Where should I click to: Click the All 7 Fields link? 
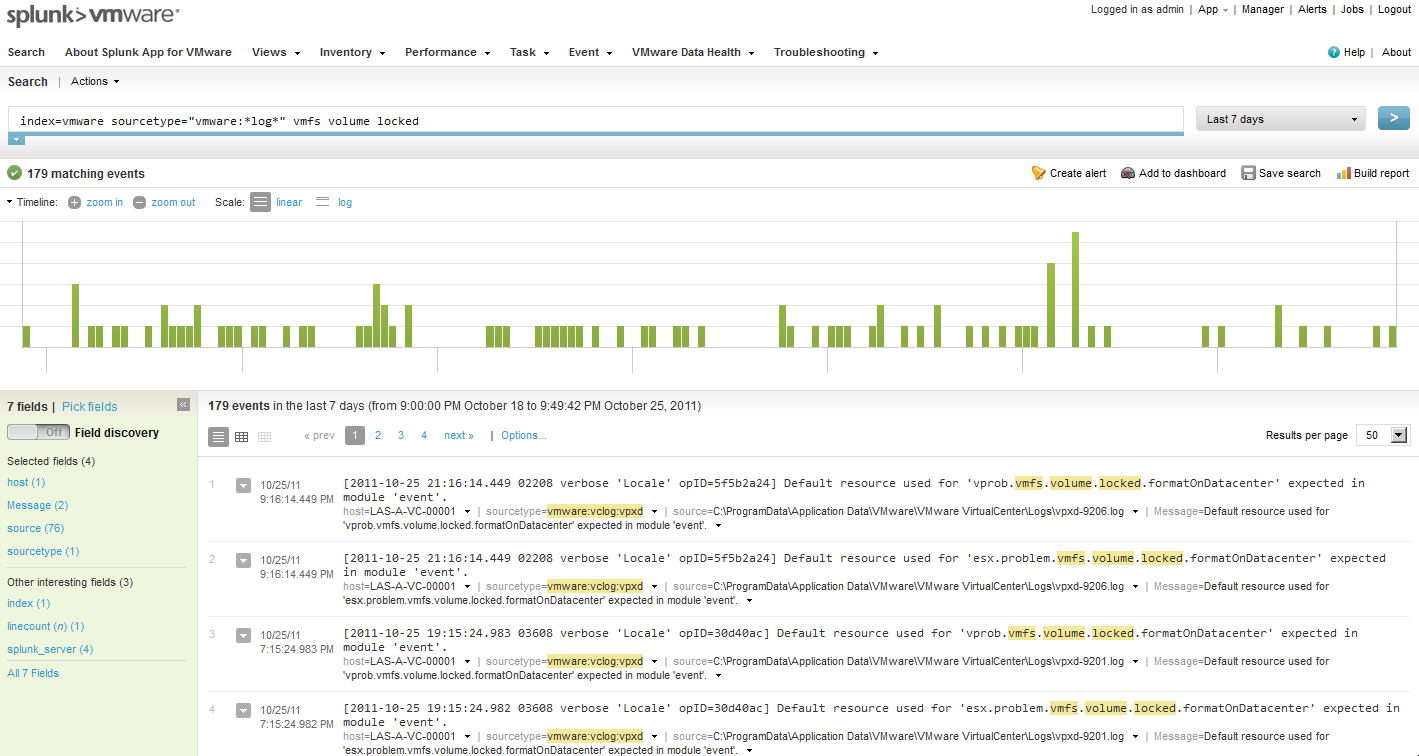pos(33,673)
